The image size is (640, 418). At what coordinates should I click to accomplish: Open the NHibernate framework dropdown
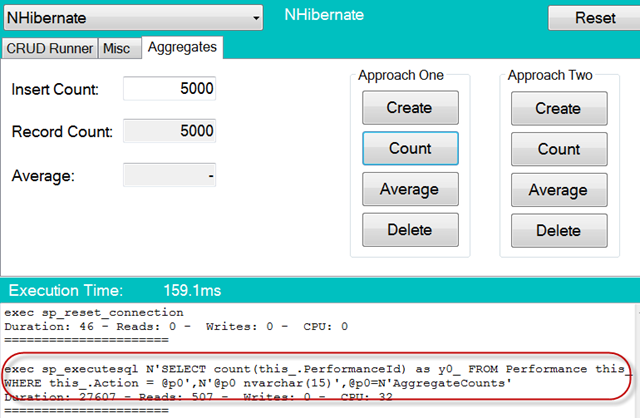133,18
